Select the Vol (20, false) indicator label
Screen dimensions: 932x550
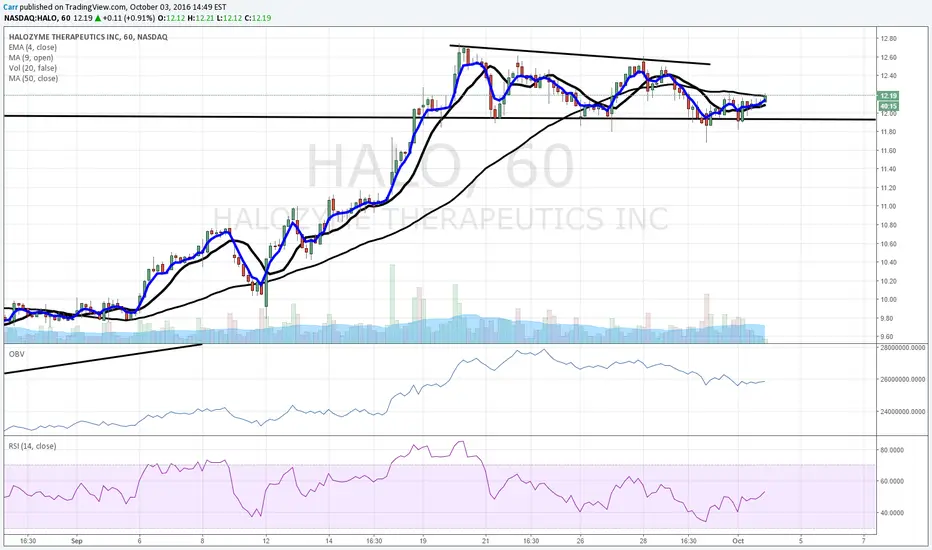tap(33, 68)
